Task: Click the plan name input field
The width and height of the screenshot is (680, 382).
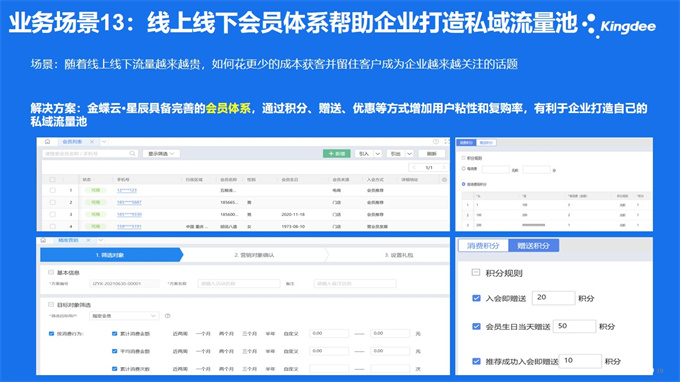Action: pyautogui.click(x=239, y=284)
